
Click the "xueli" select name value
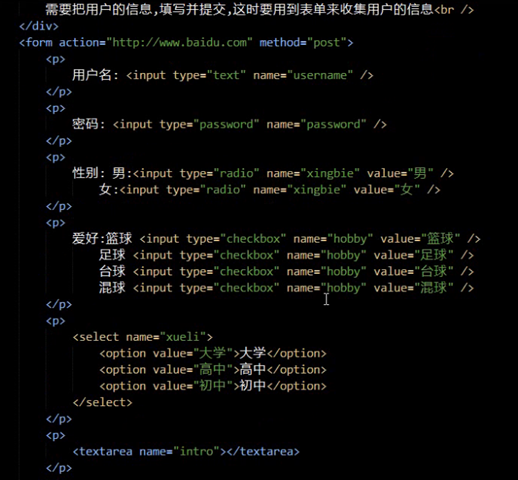pos(183,337)
